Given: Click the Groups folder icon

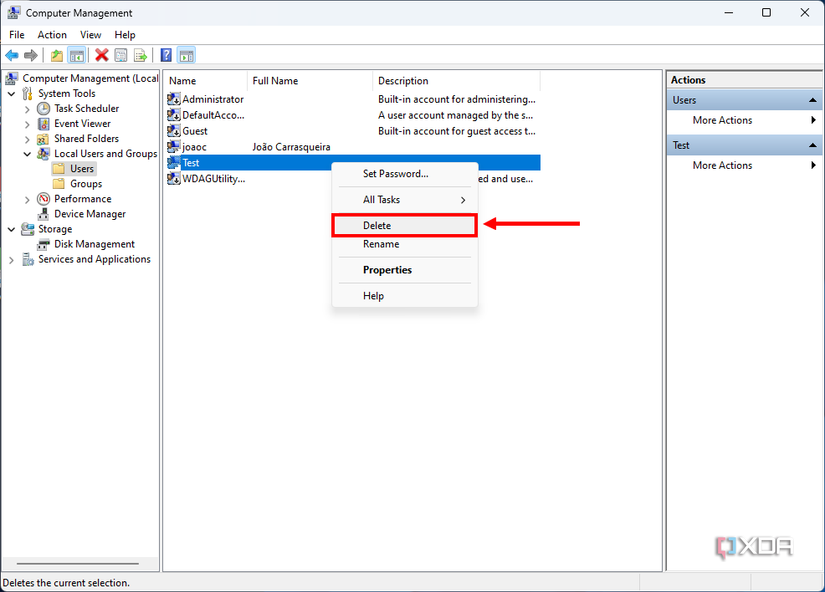Looking at the screenshot, I should [59, 184].
